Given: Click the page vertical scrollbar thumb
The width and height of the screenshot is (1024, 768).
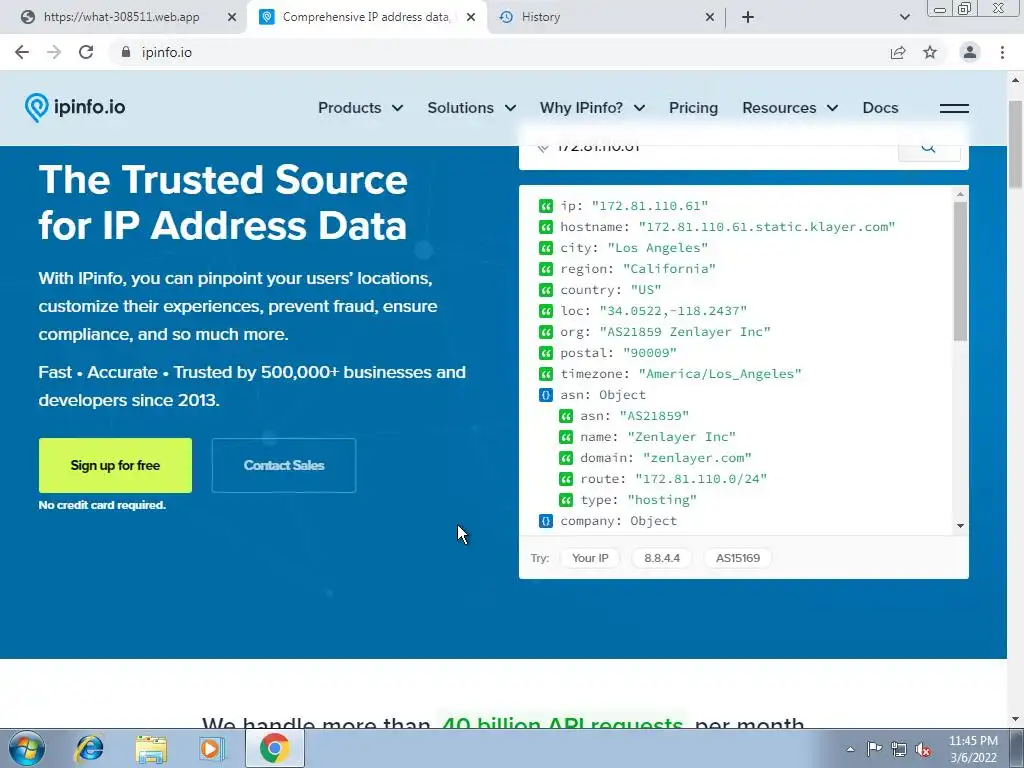Looking at the screenshot, I should 1015,145.
